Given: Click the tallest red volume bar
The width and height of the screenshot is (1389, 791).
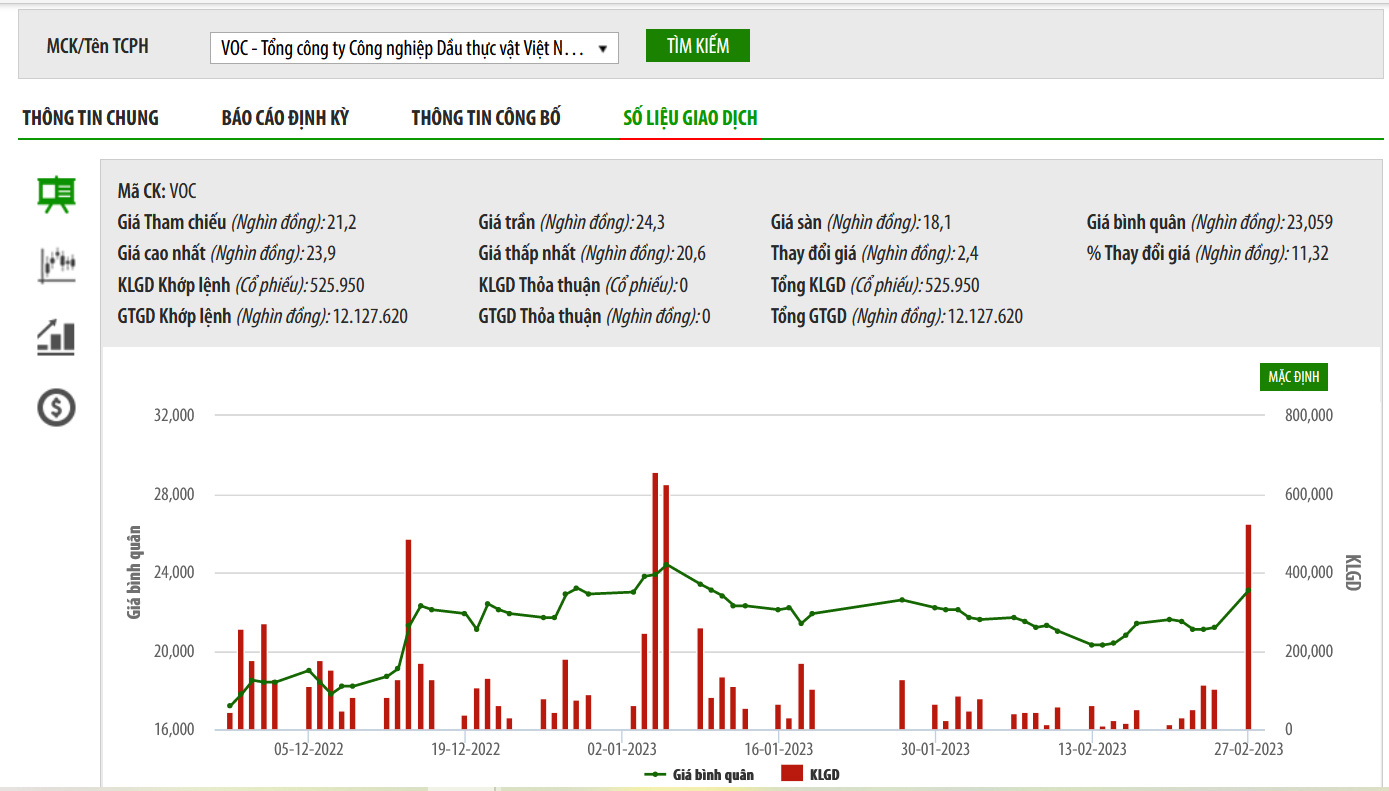Looking at the screenshot, I should pyautogui.click(x=655, y=600).
